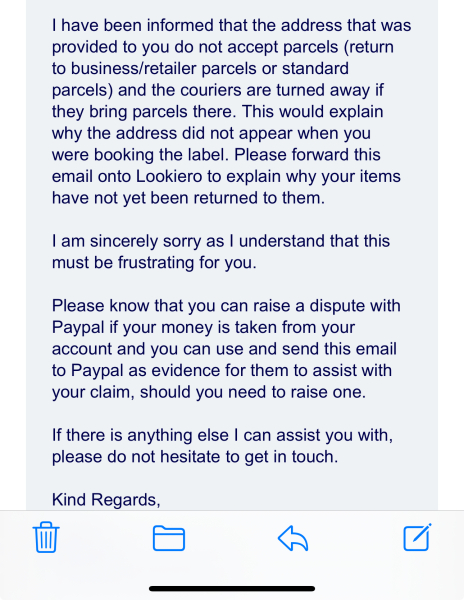Tap the line "I am sincerely sorry as I understand that this"
This screenshot has height=600, width=464.
221,241
